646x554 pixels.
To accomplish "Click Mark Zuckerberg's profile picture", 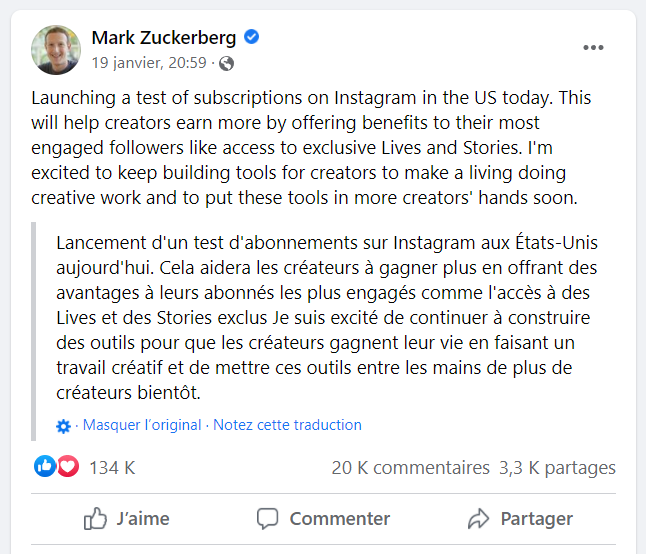I will point(56,50).
